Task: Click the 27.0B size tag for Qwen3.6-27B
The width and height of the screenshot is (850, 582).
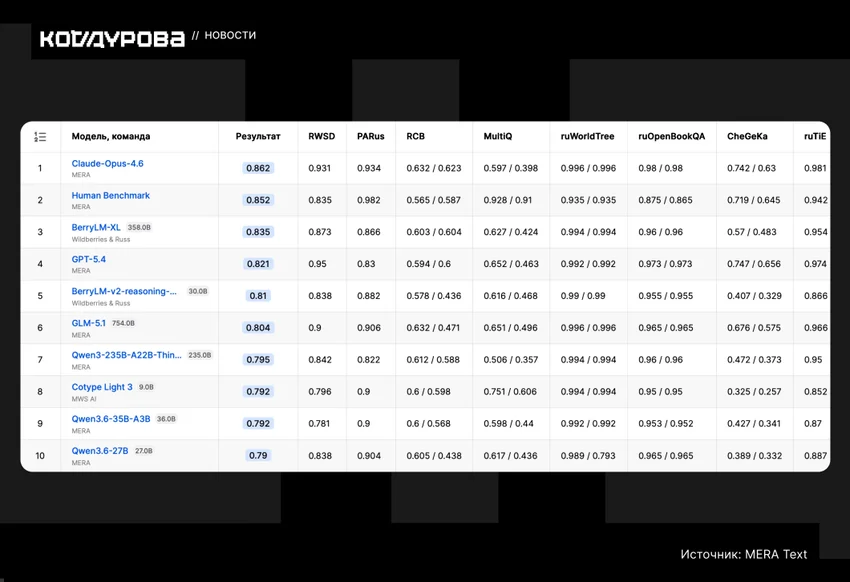Action: pos(144,451)
